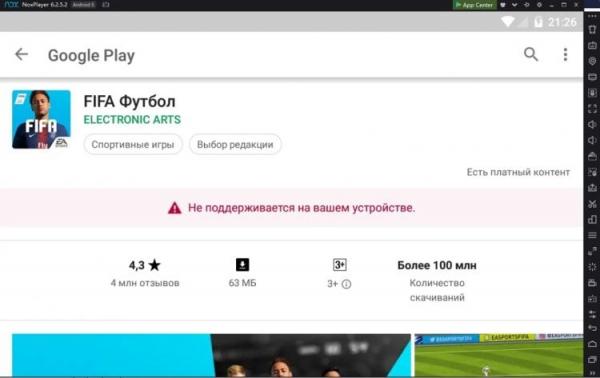The height and width of the screenshot is (378, 600).
Task: Open the green football pitch screenshot
Action: pyautogui.click(x=499, y=355)
